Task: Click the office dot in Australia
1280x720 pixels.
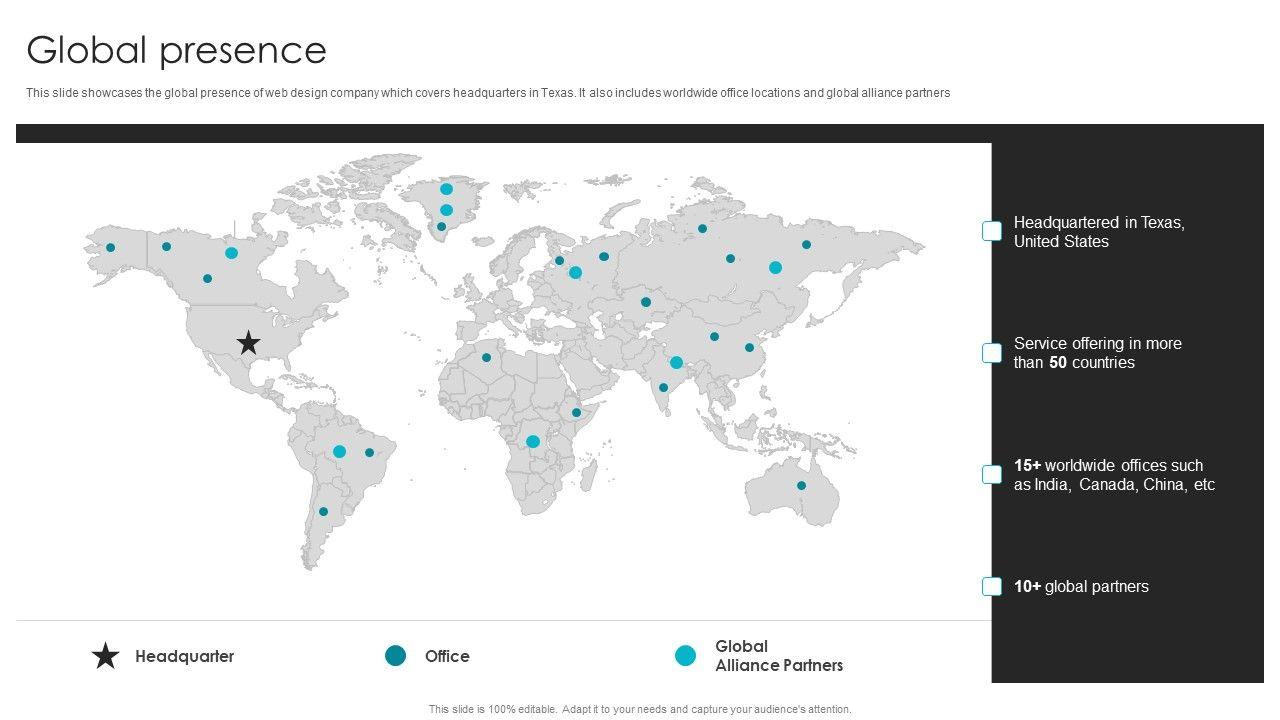Action: pos(801,486)
